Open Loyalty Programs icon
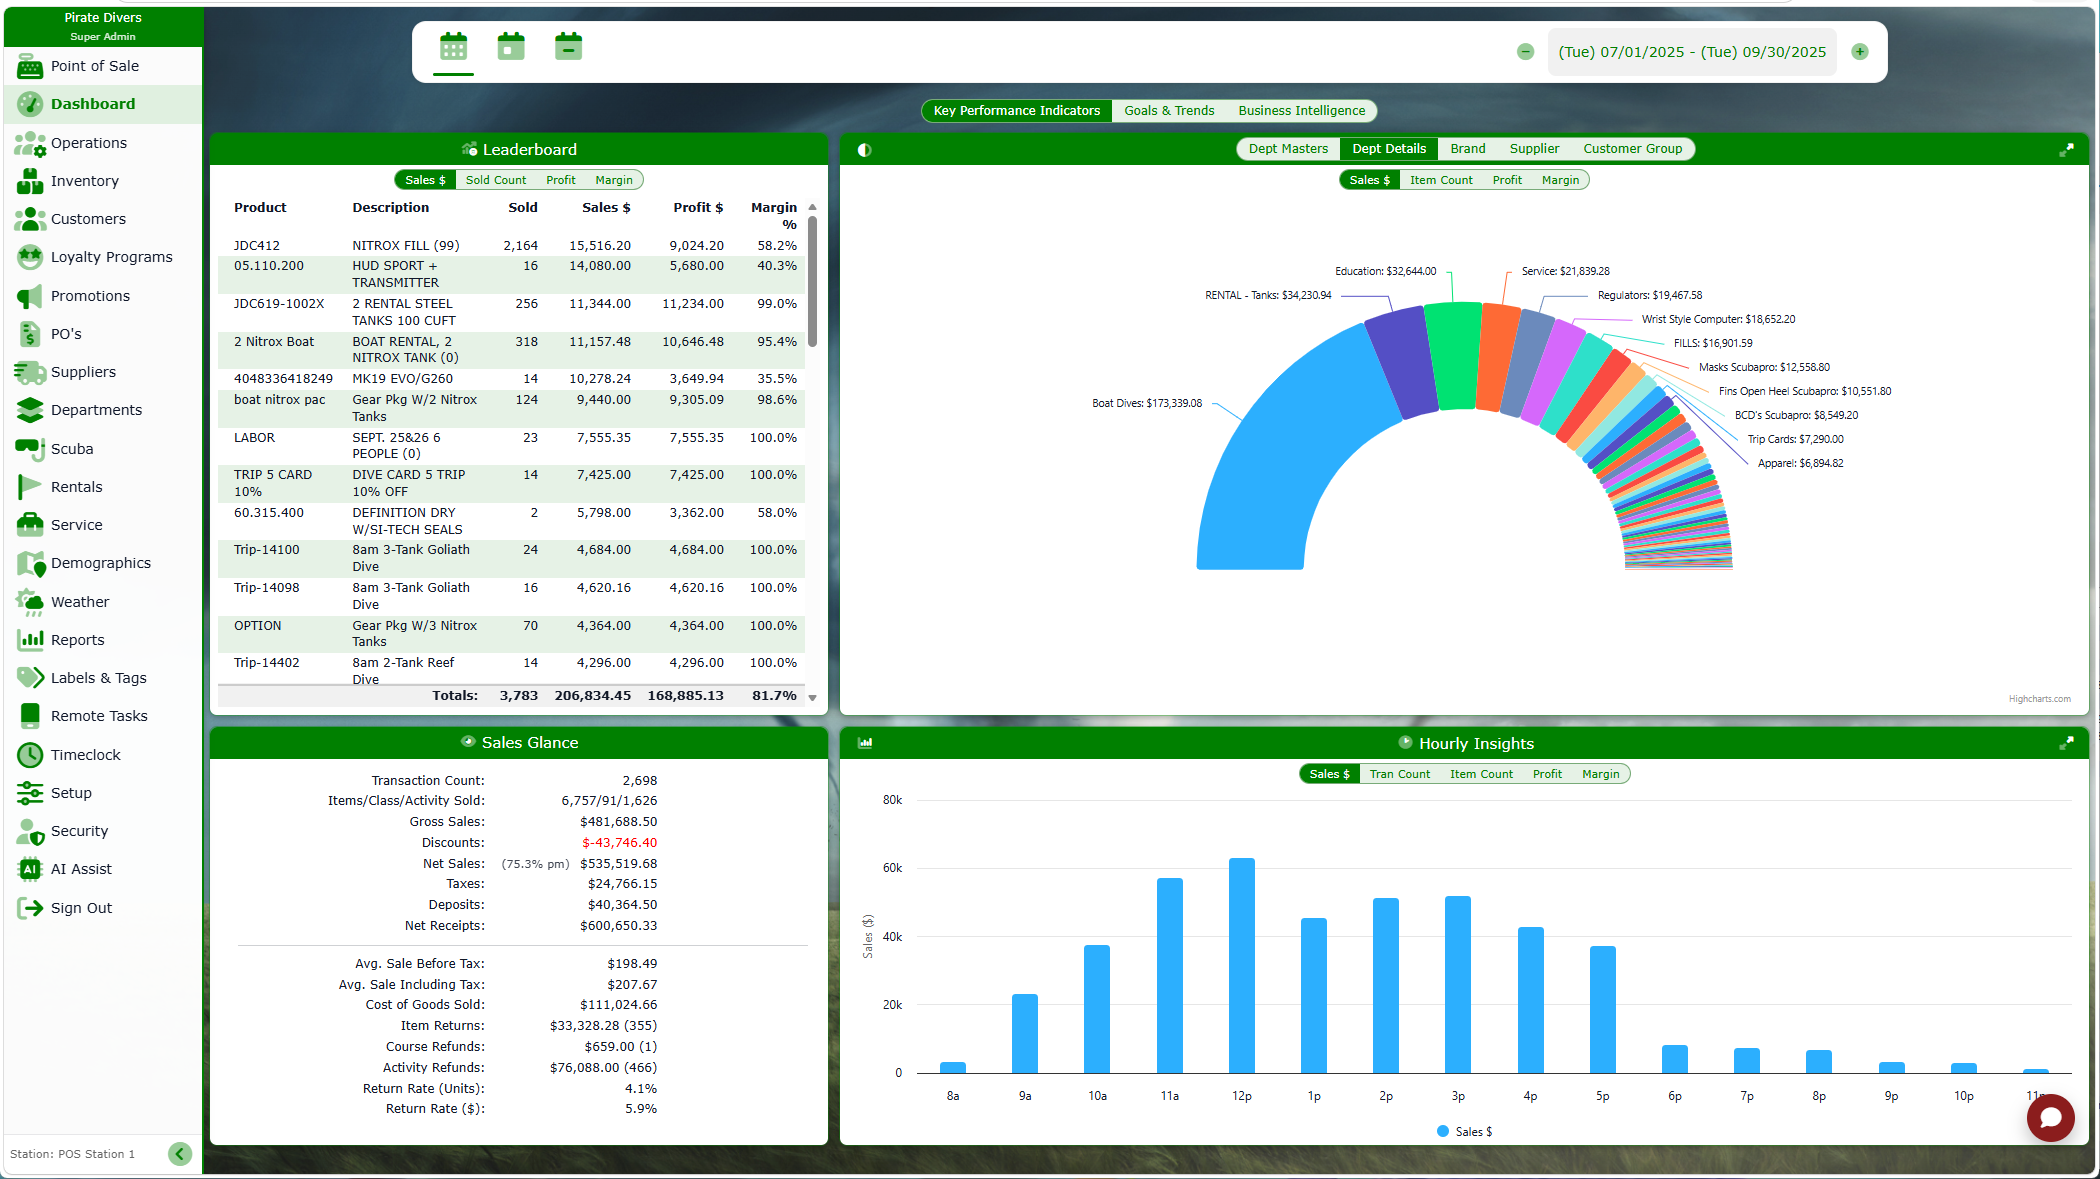 pos(30,257)
